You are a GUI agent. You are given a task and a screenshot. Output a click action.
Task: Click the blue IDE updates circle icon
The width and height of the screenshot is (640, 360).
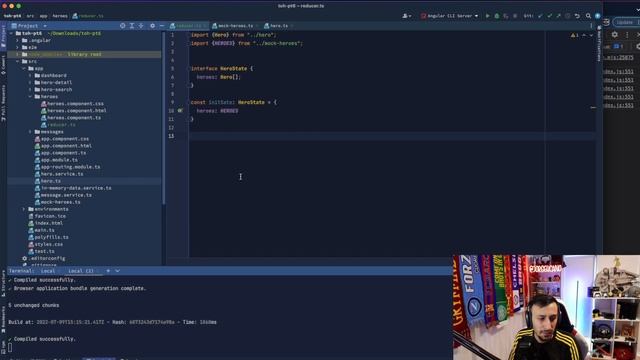point(598,16)
